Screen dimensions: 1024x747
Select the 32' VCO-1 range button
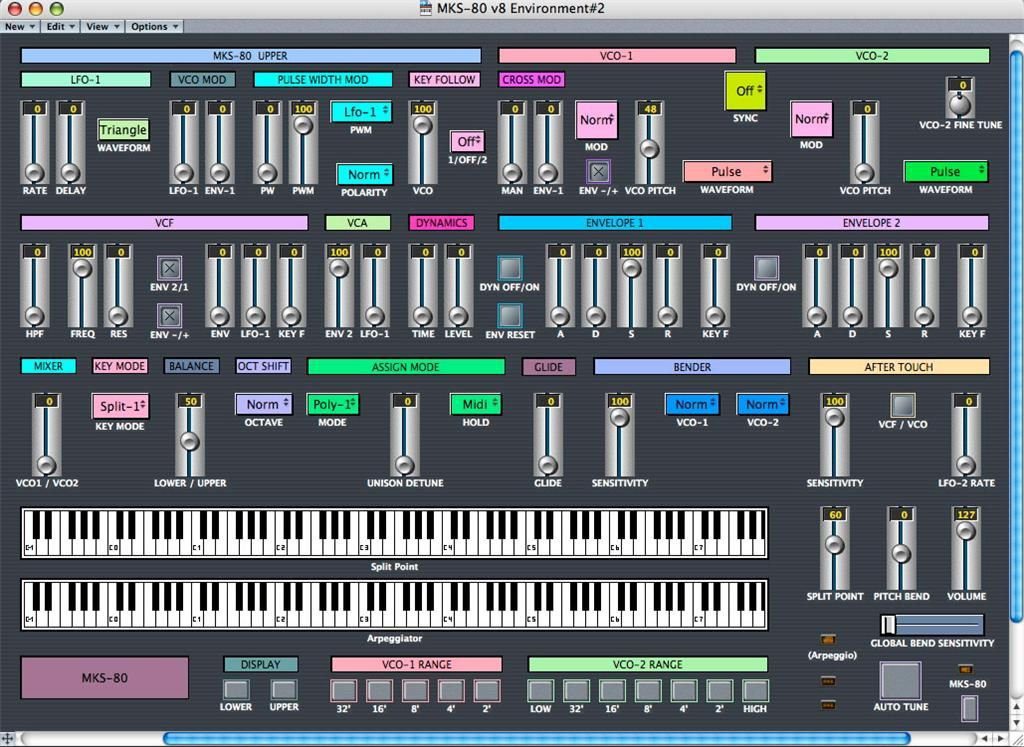click(x=344, y=690)
